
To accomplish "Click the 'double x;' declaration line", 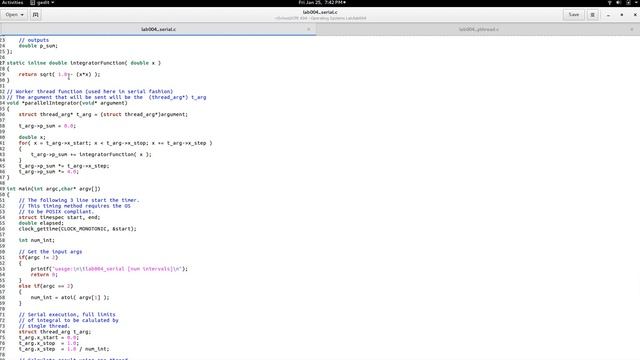I will 32,137.
